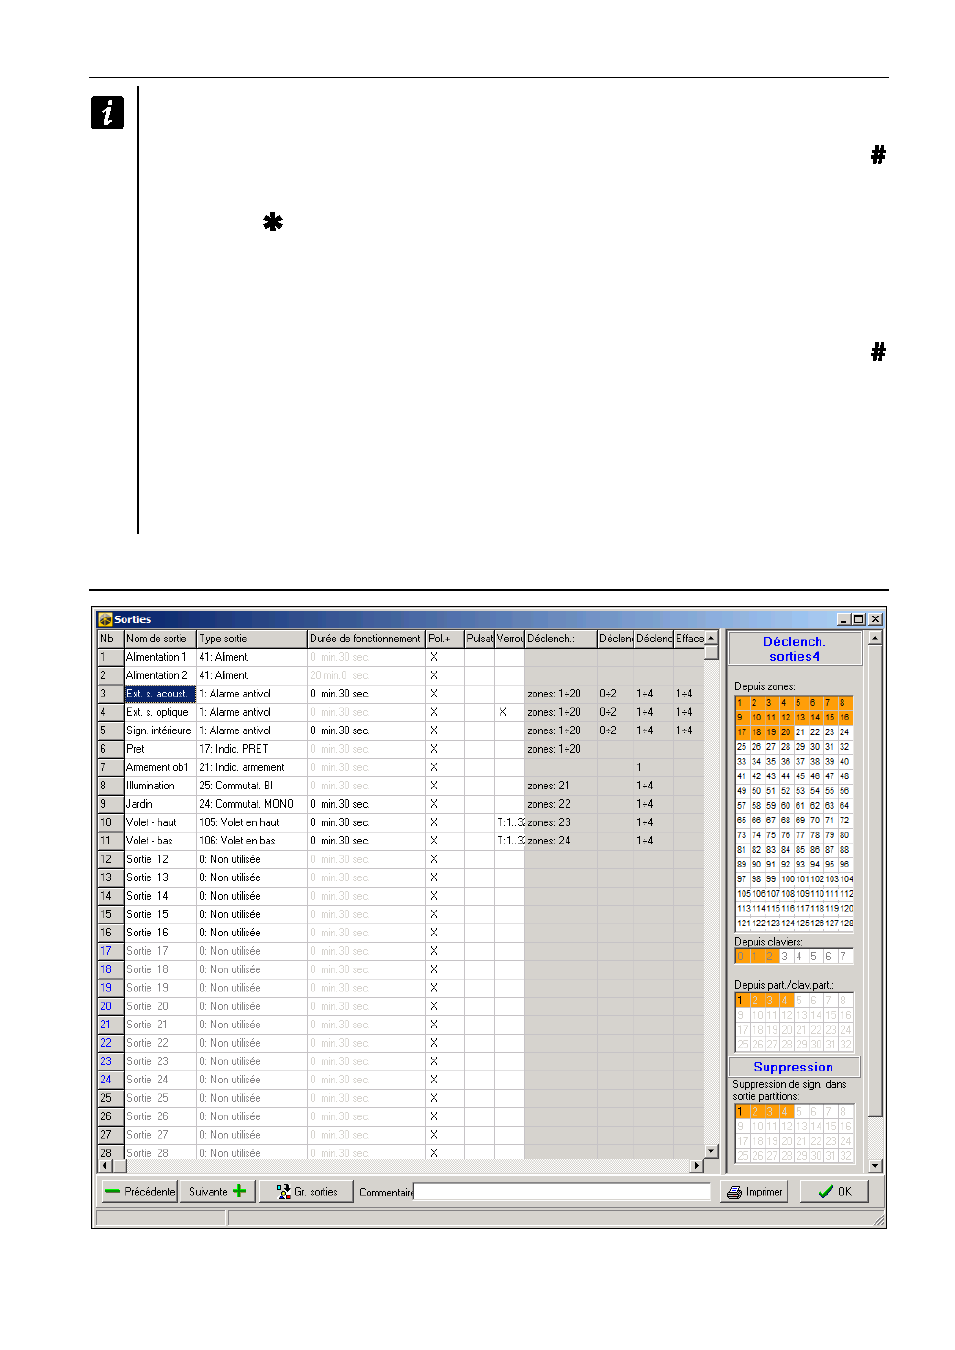Click the Type sortie column header
The height and width of the screenshot is (1350, 955).
pos(251,639)
